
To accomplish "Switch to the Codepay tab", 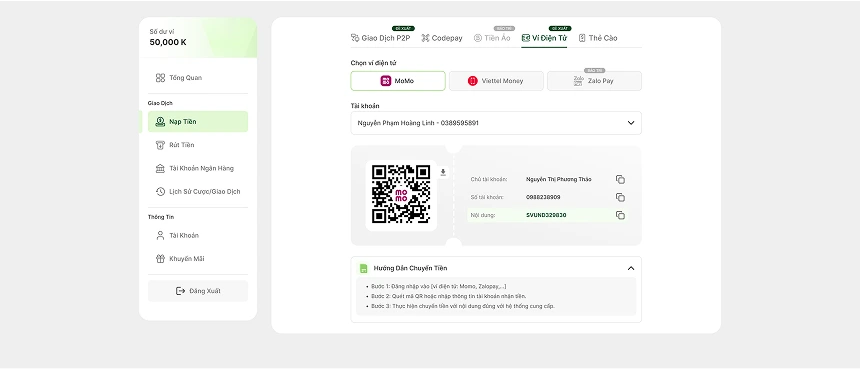I will (442, 38).
